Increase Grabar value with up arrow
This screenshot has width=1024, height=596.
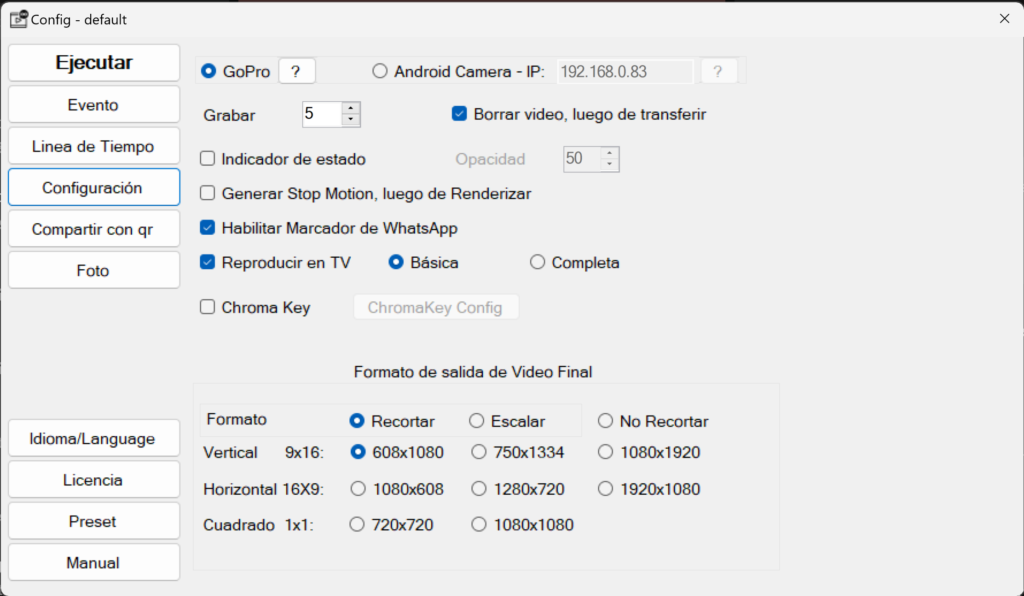click(350, 108)
